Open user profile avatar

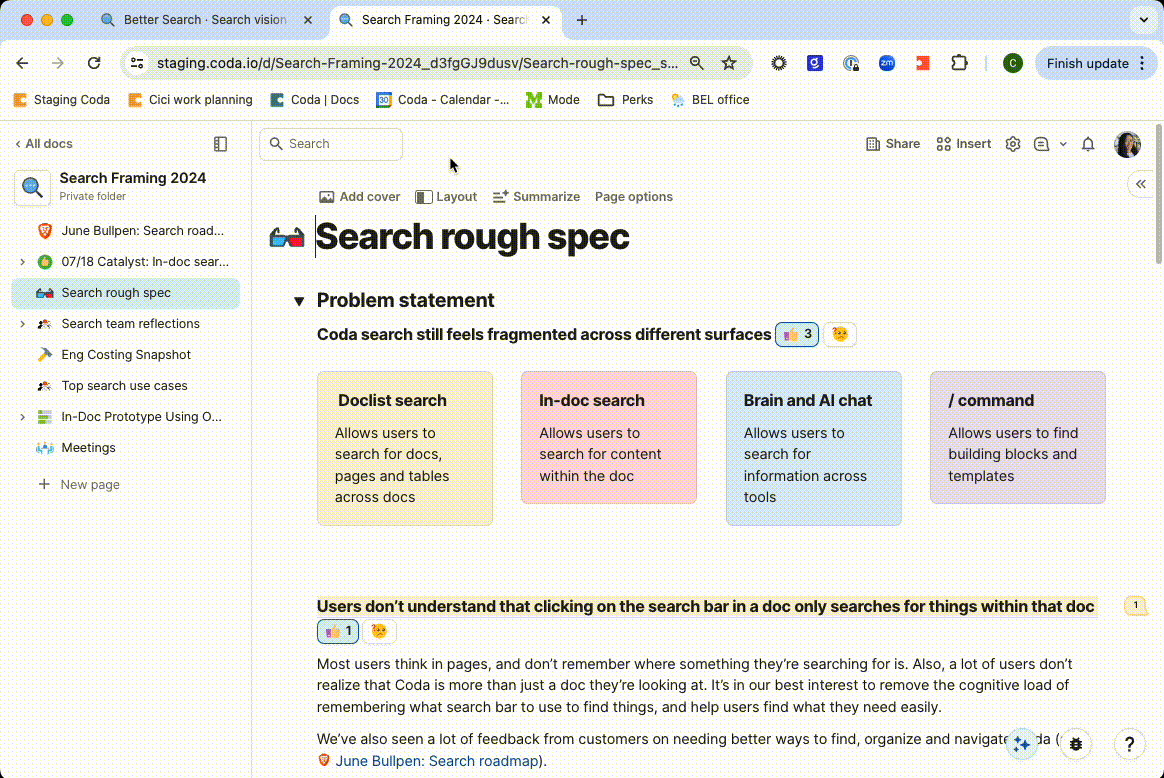(x=1127, y=144)
